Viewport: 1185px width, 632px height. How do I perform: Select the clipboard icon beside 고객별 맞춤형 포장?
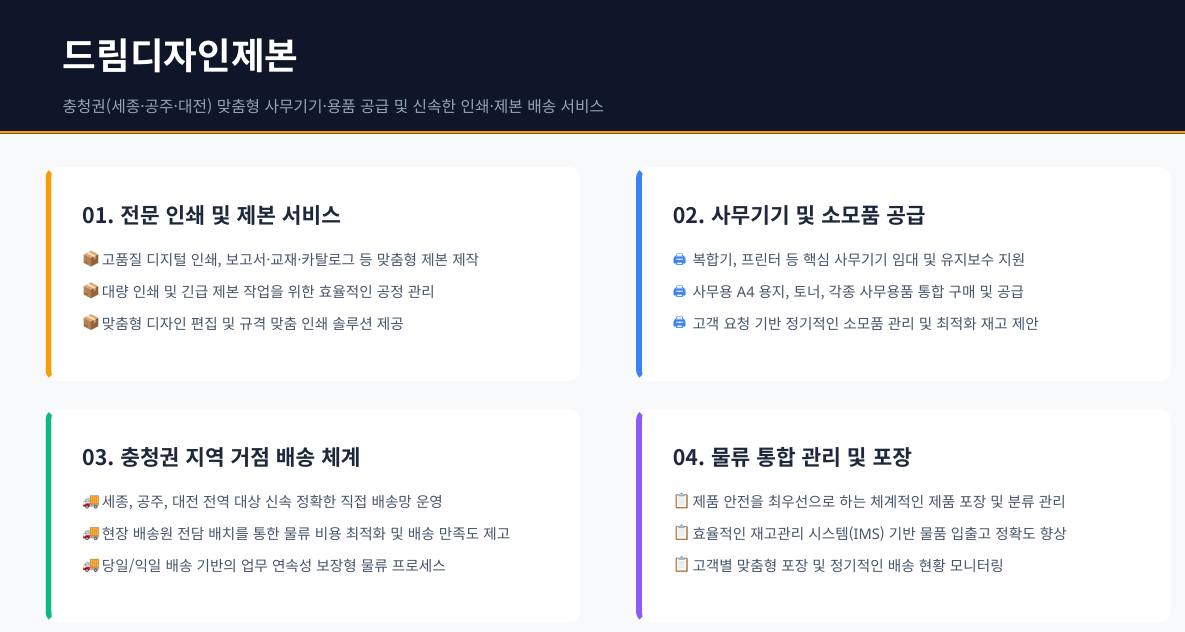(x=681, y=564)
